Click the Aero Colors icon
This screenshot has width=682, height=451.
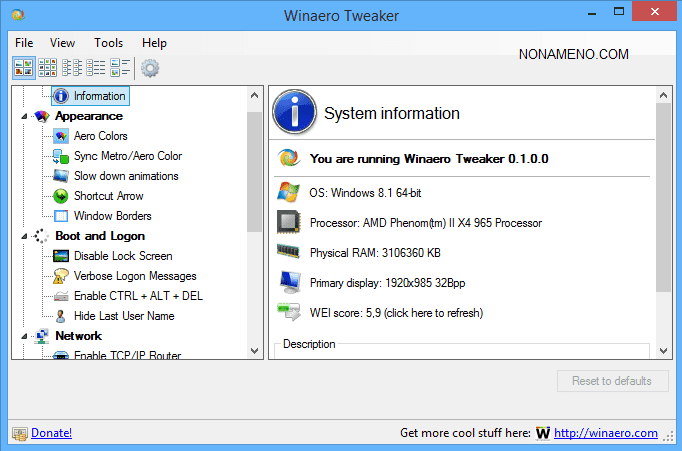point(61,136)
